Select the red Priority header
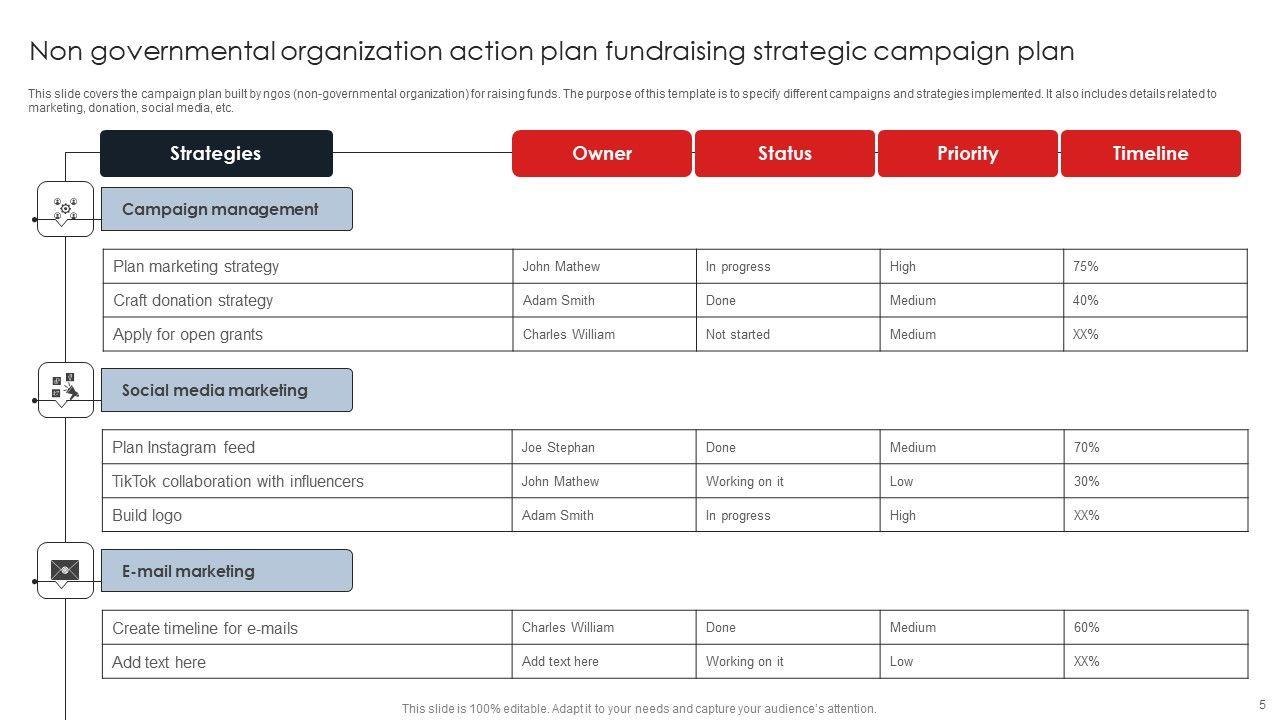 click(967, 153)
